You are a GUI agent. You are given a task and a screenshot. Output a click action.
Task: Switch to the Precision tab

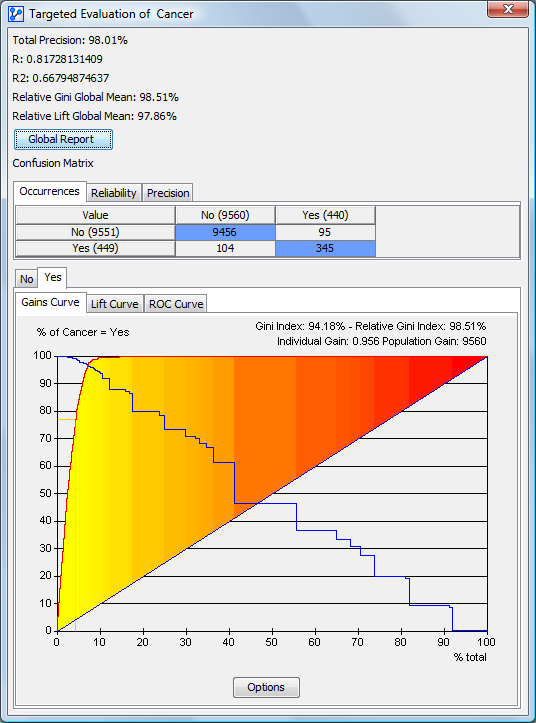pos(168,193)
